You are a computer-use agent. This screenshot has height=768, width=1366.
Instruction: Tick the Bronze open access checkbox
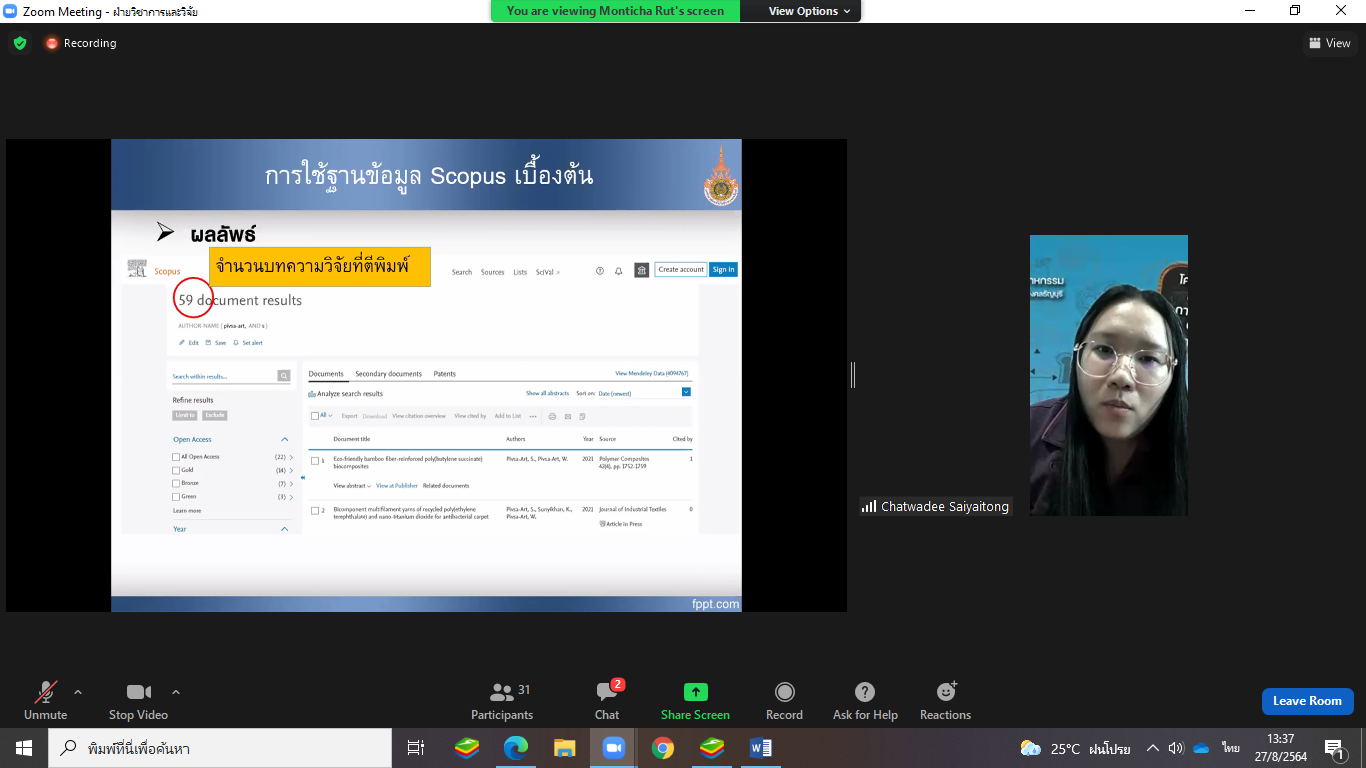[x=176, y=483]
